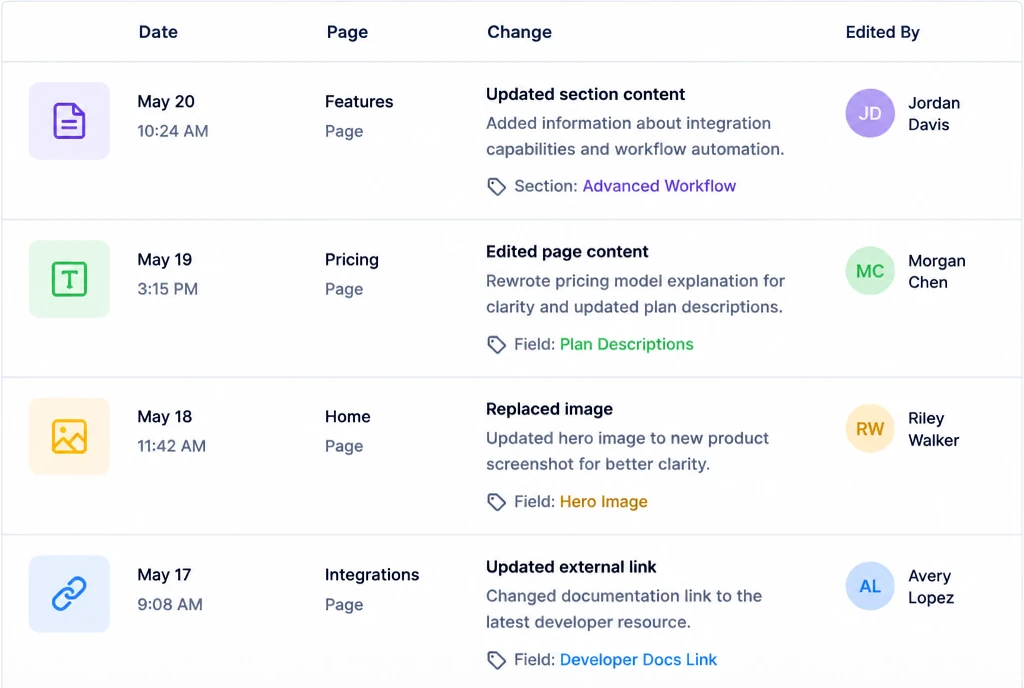Follow the Hero Image field link
1024x688 pixels.
[x=603, y=501]
